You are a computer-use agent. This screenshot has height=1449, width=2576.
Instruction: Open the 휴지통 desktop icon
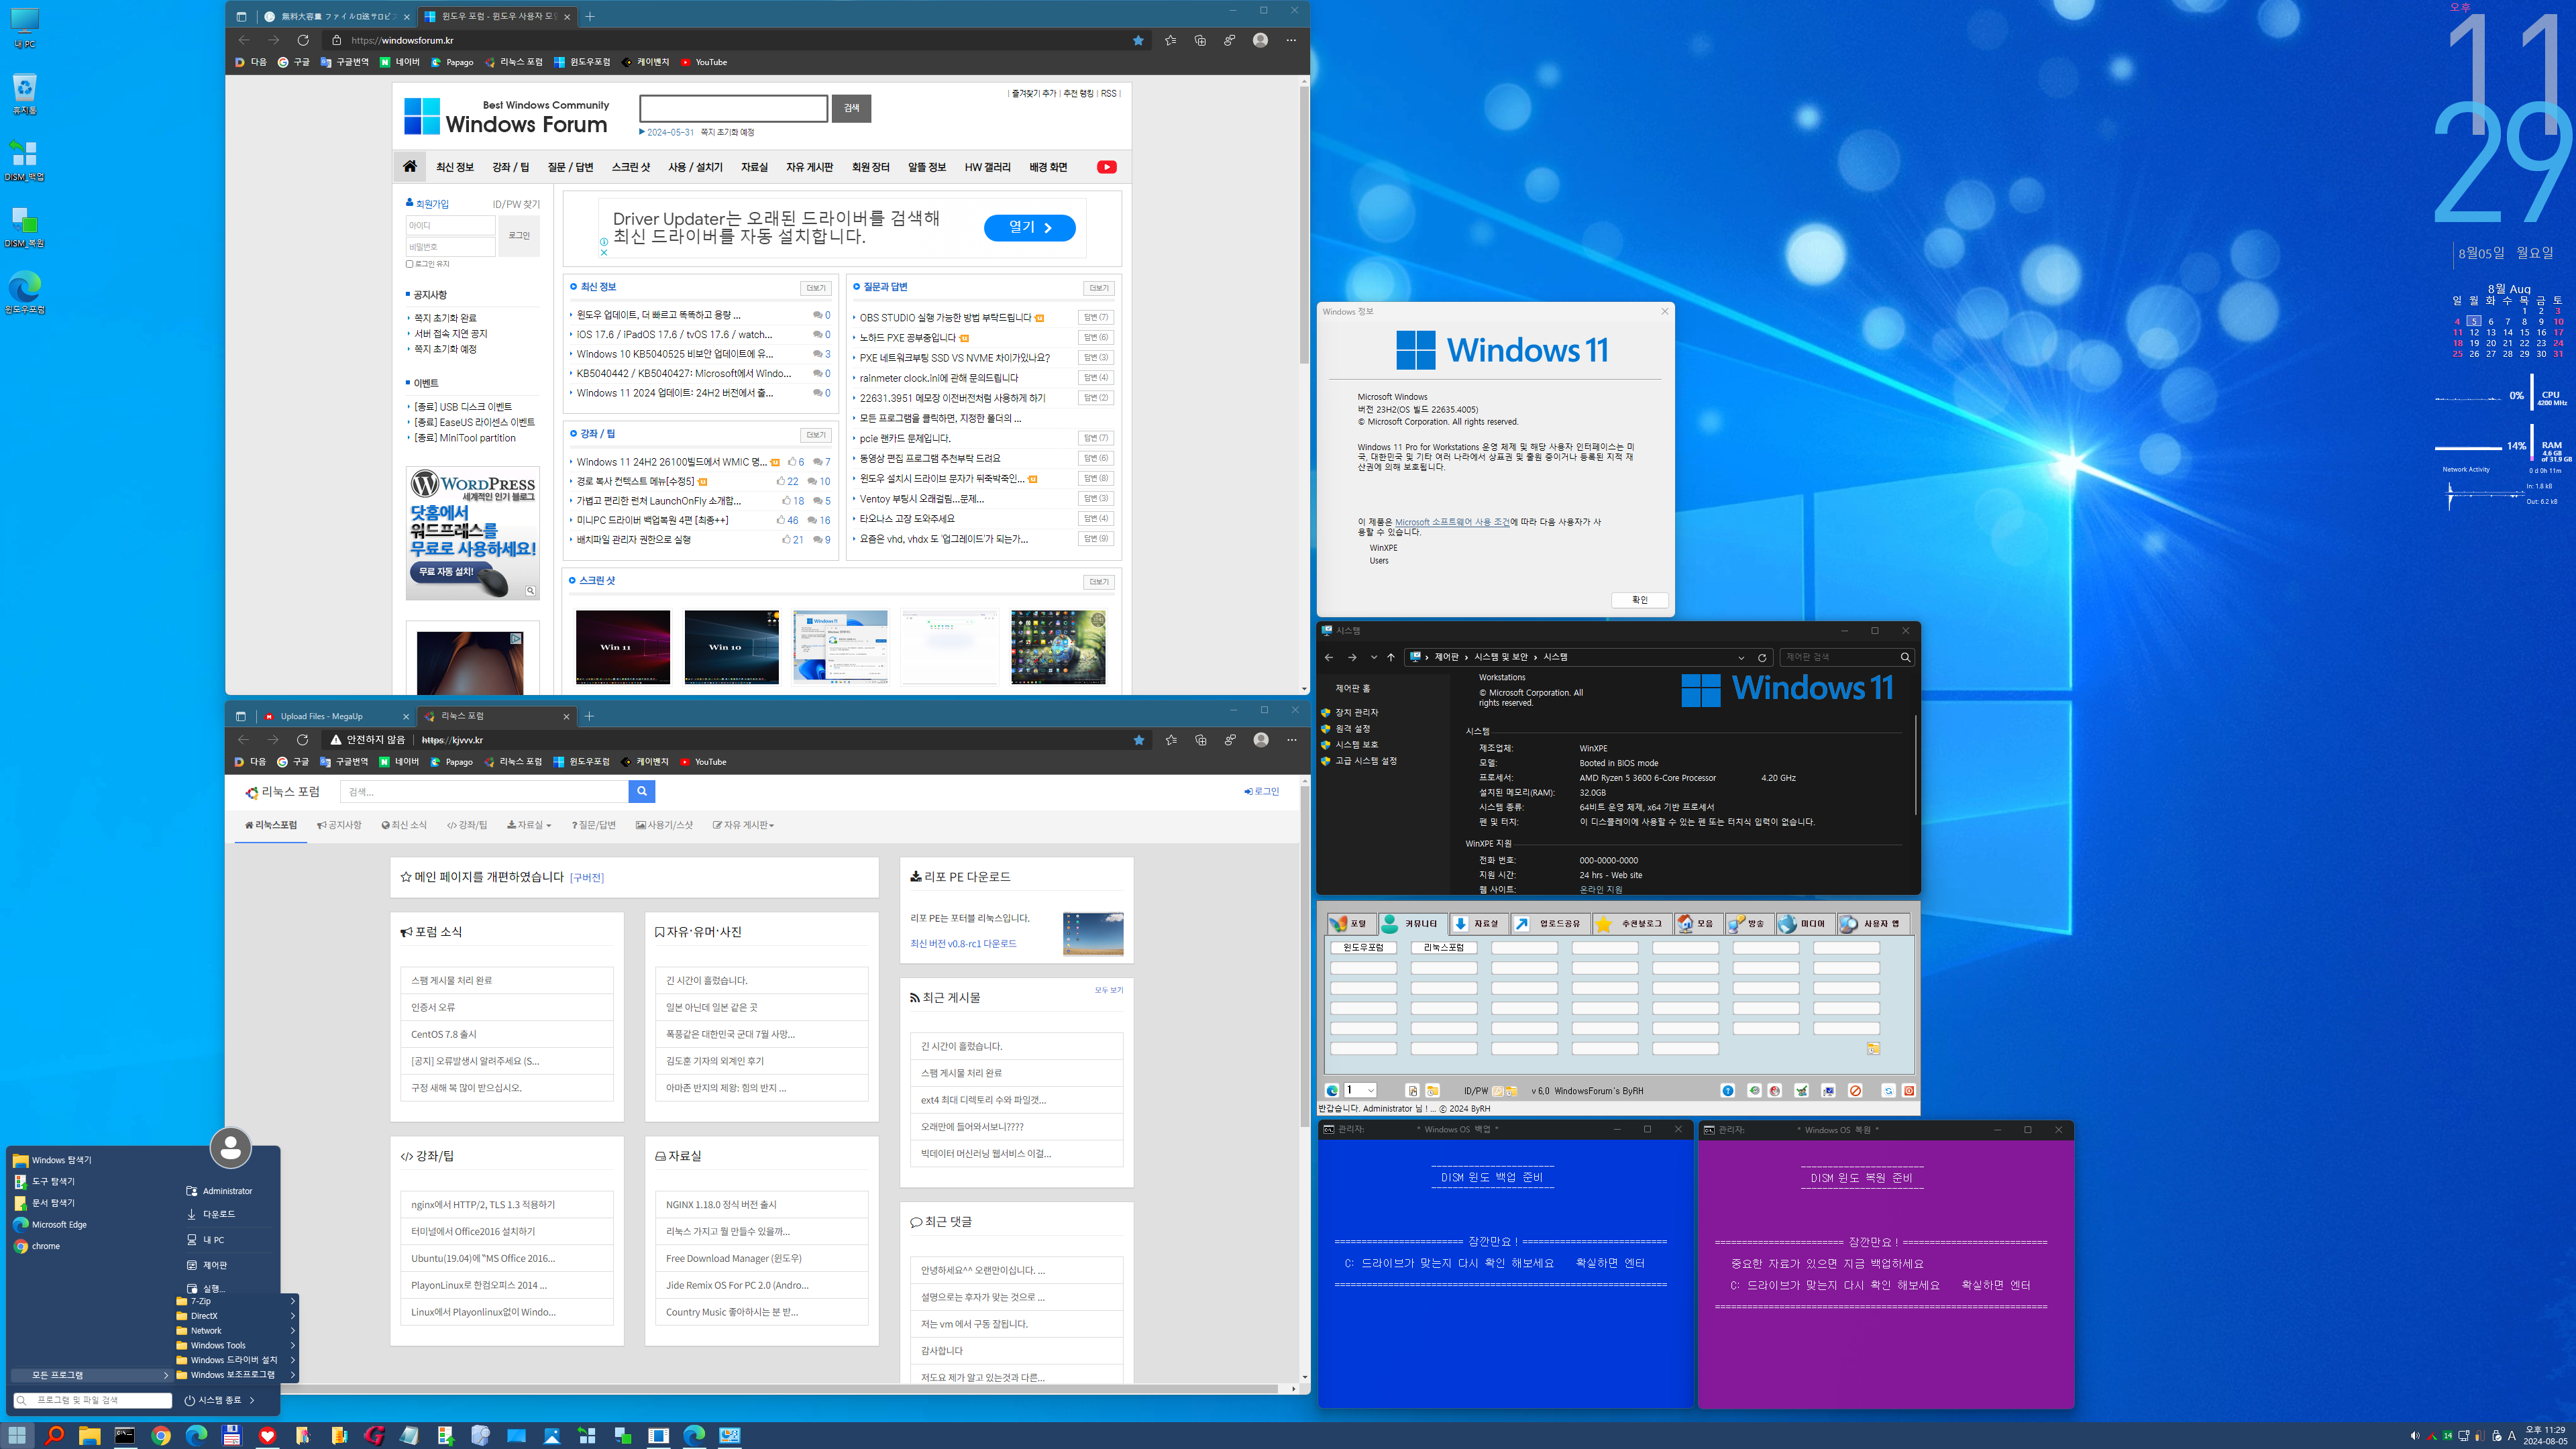tap(25, 94)
